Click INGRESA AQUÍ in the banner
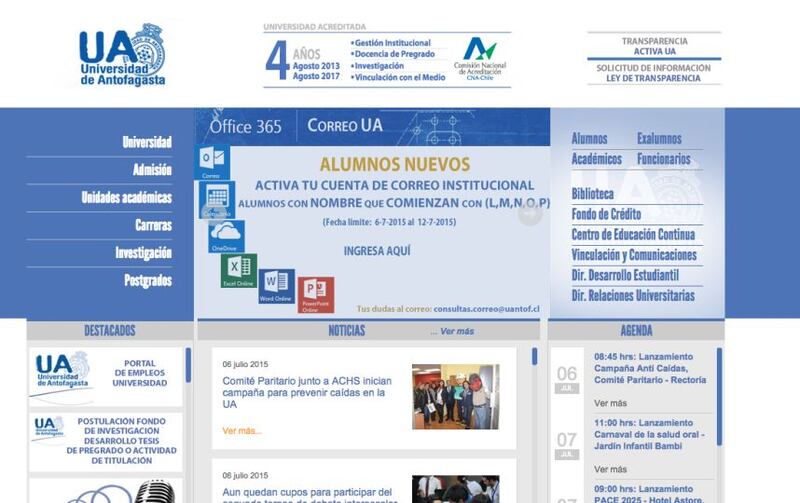 click(x=377, y=251)
